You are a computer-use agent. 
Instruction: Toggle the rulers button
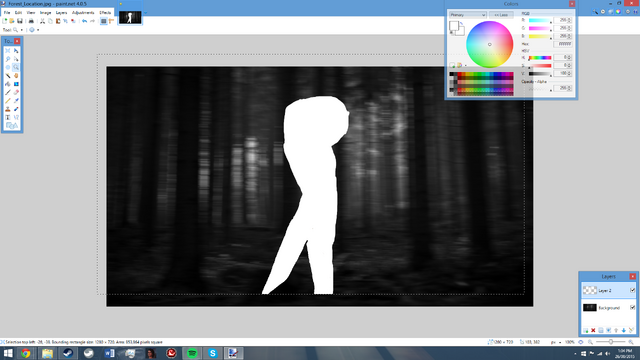[x=111, y=21]
